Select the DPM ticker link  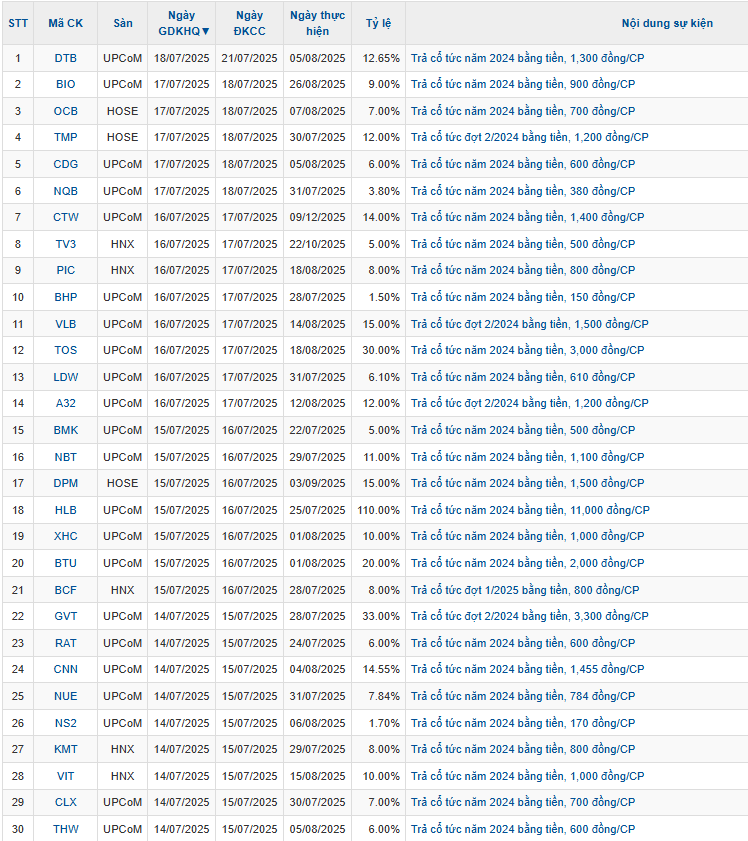(65, 483)
